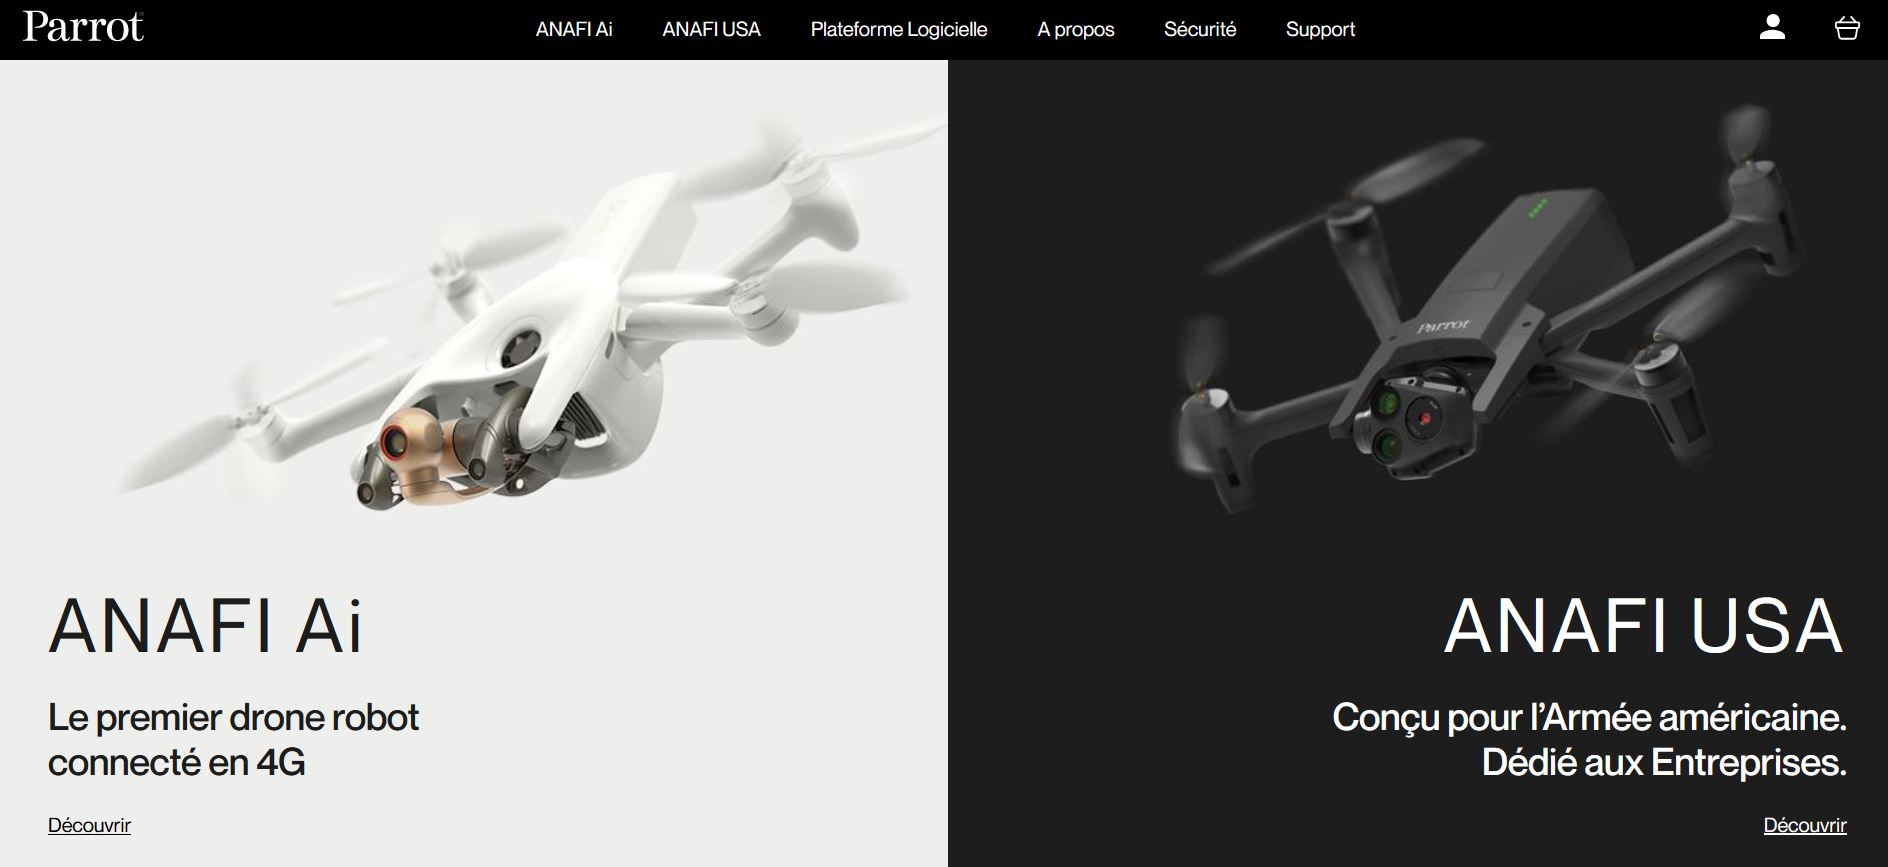This screenshot has height=867, width=1888.
Task: Open the user account icon
Action: 1772,28
